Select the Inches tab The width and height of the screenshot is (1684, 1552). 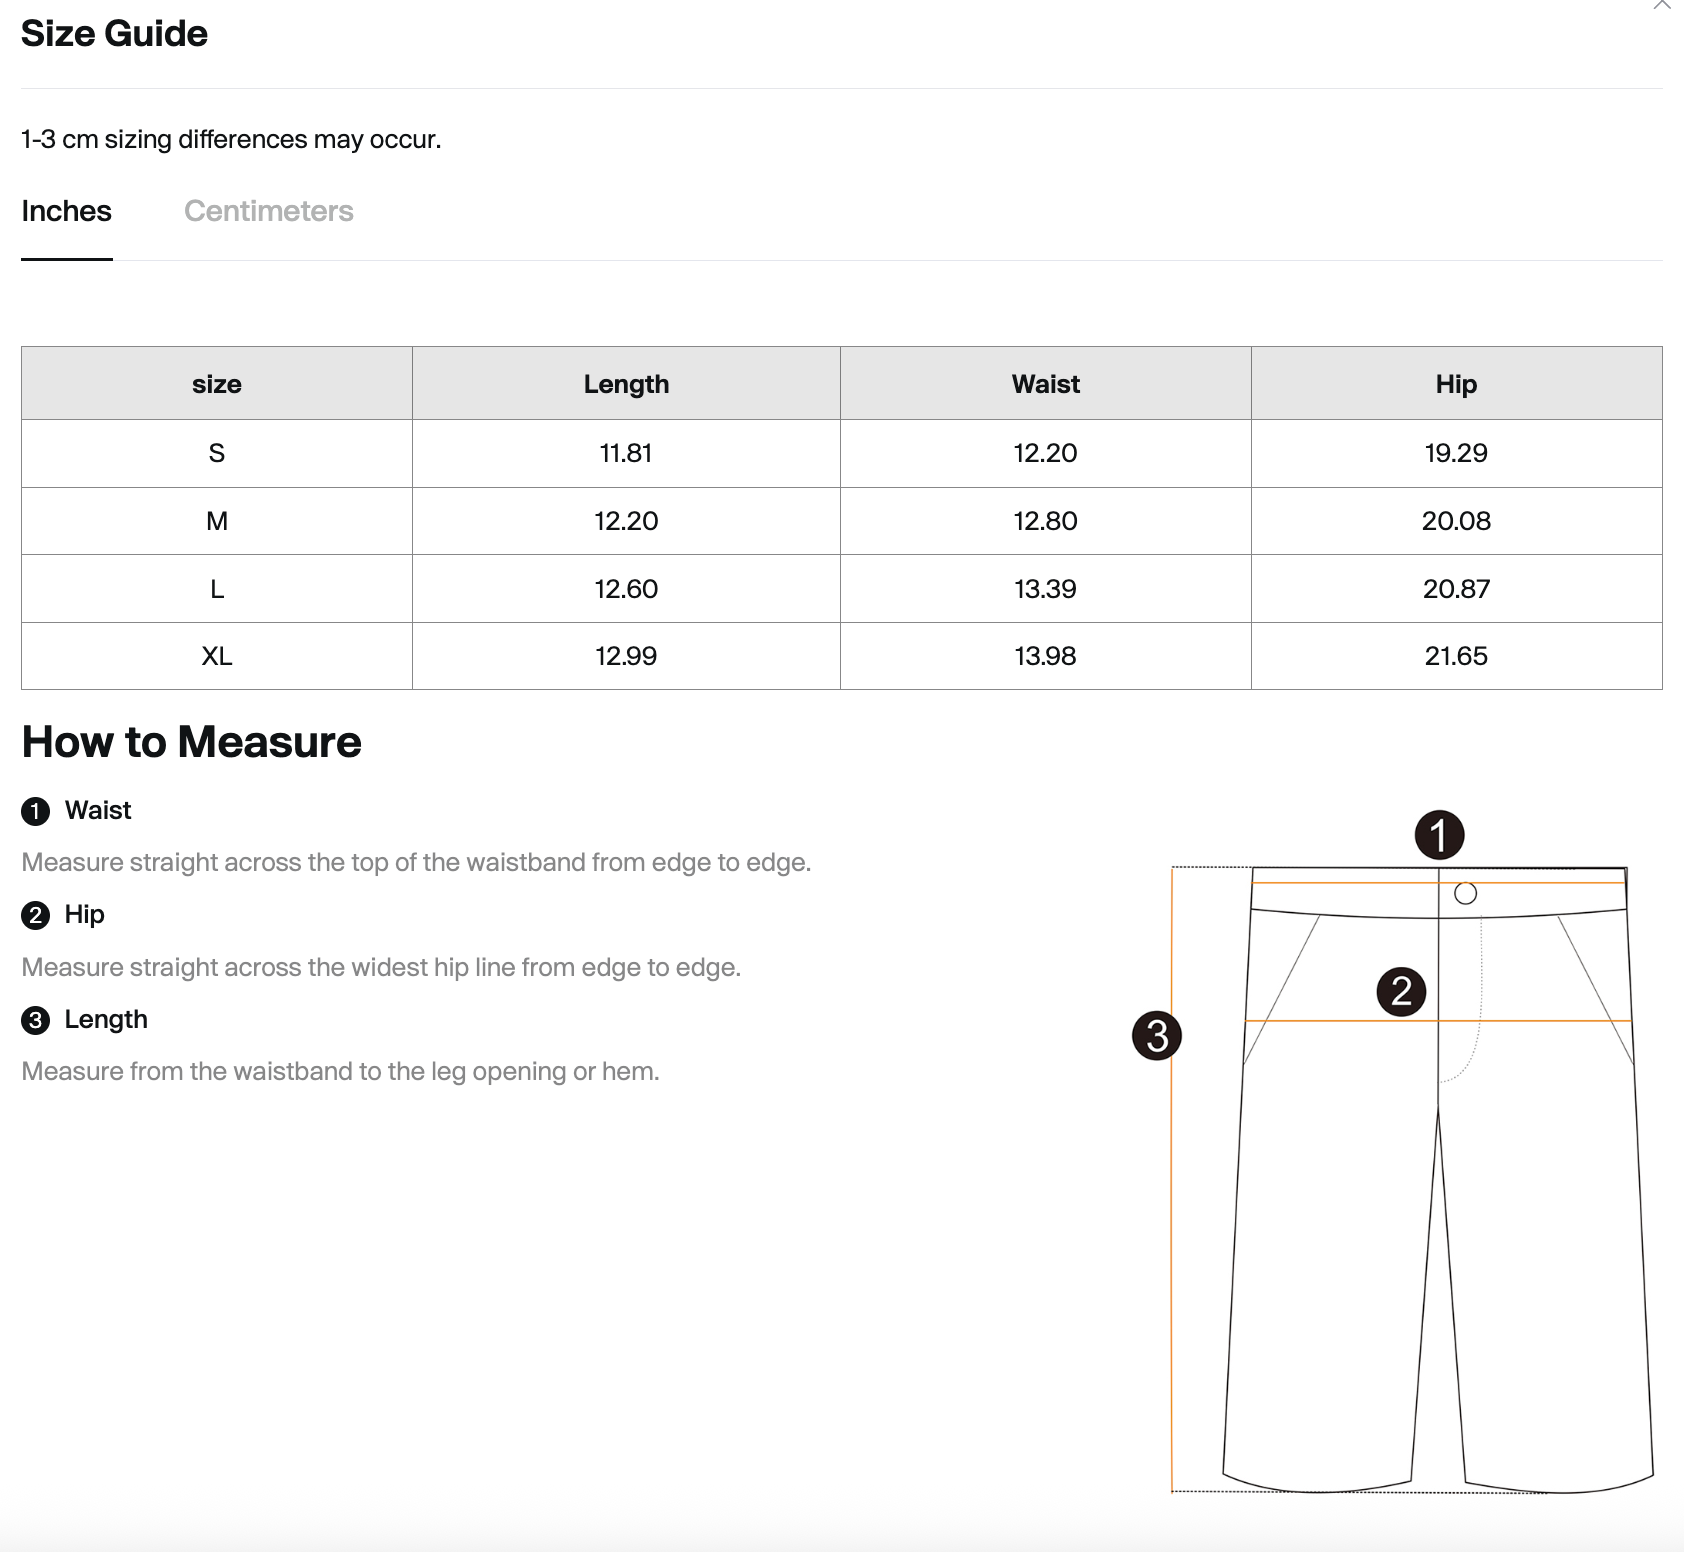[x=66, y=211]
